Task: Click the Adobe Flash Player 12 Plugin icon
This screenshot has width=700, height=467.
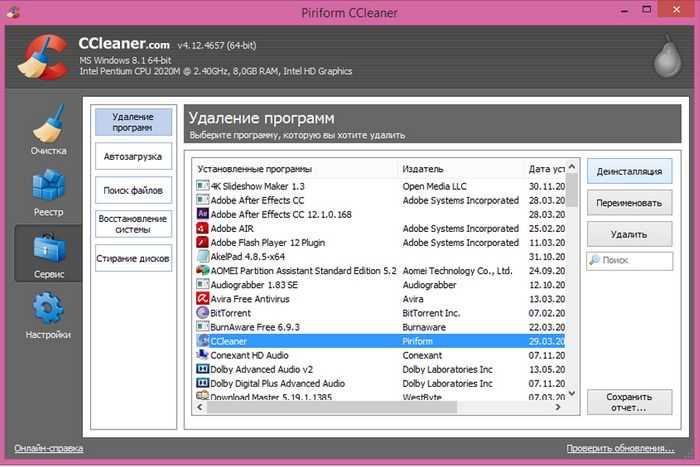Action: (203, 242)
